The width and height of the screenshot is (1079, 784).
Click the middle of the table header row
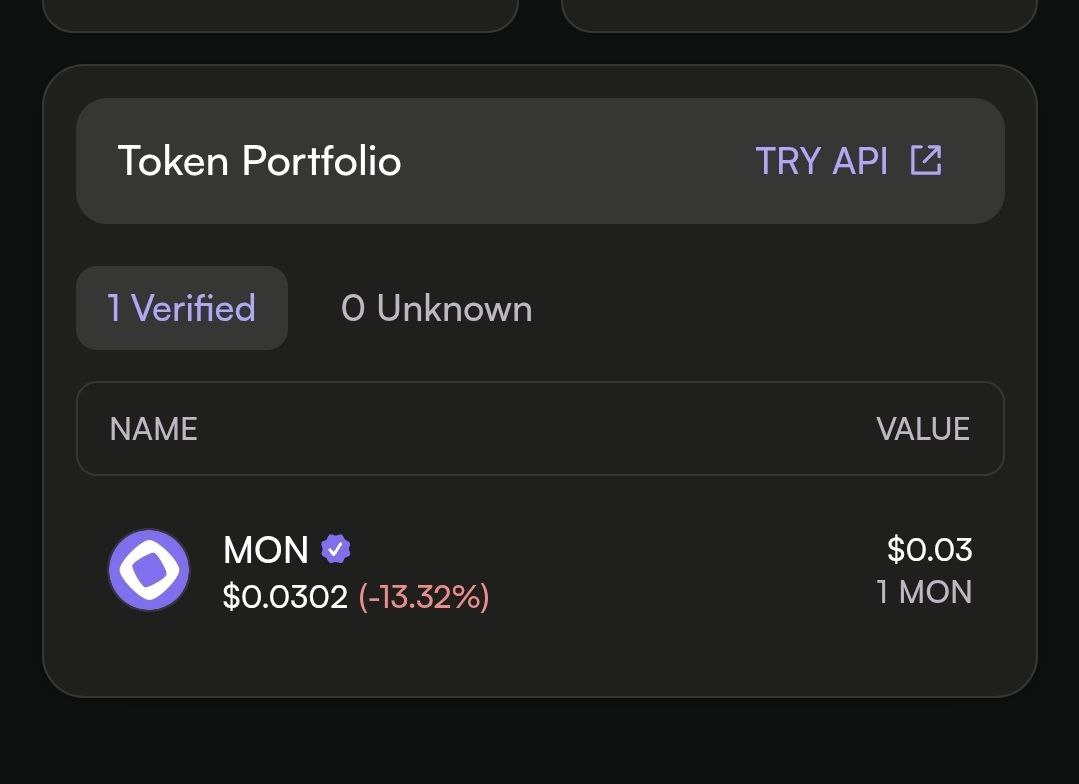540,429
